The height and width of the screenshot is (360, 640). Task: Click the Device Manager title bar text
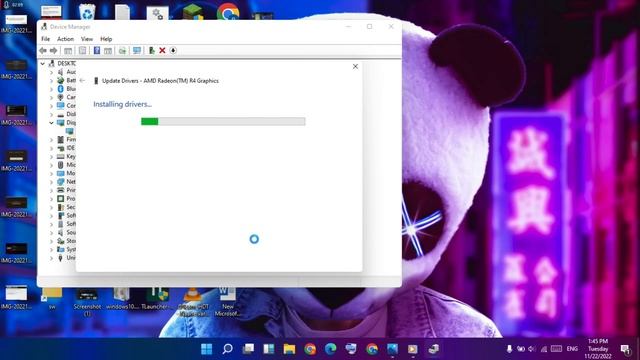70,27
